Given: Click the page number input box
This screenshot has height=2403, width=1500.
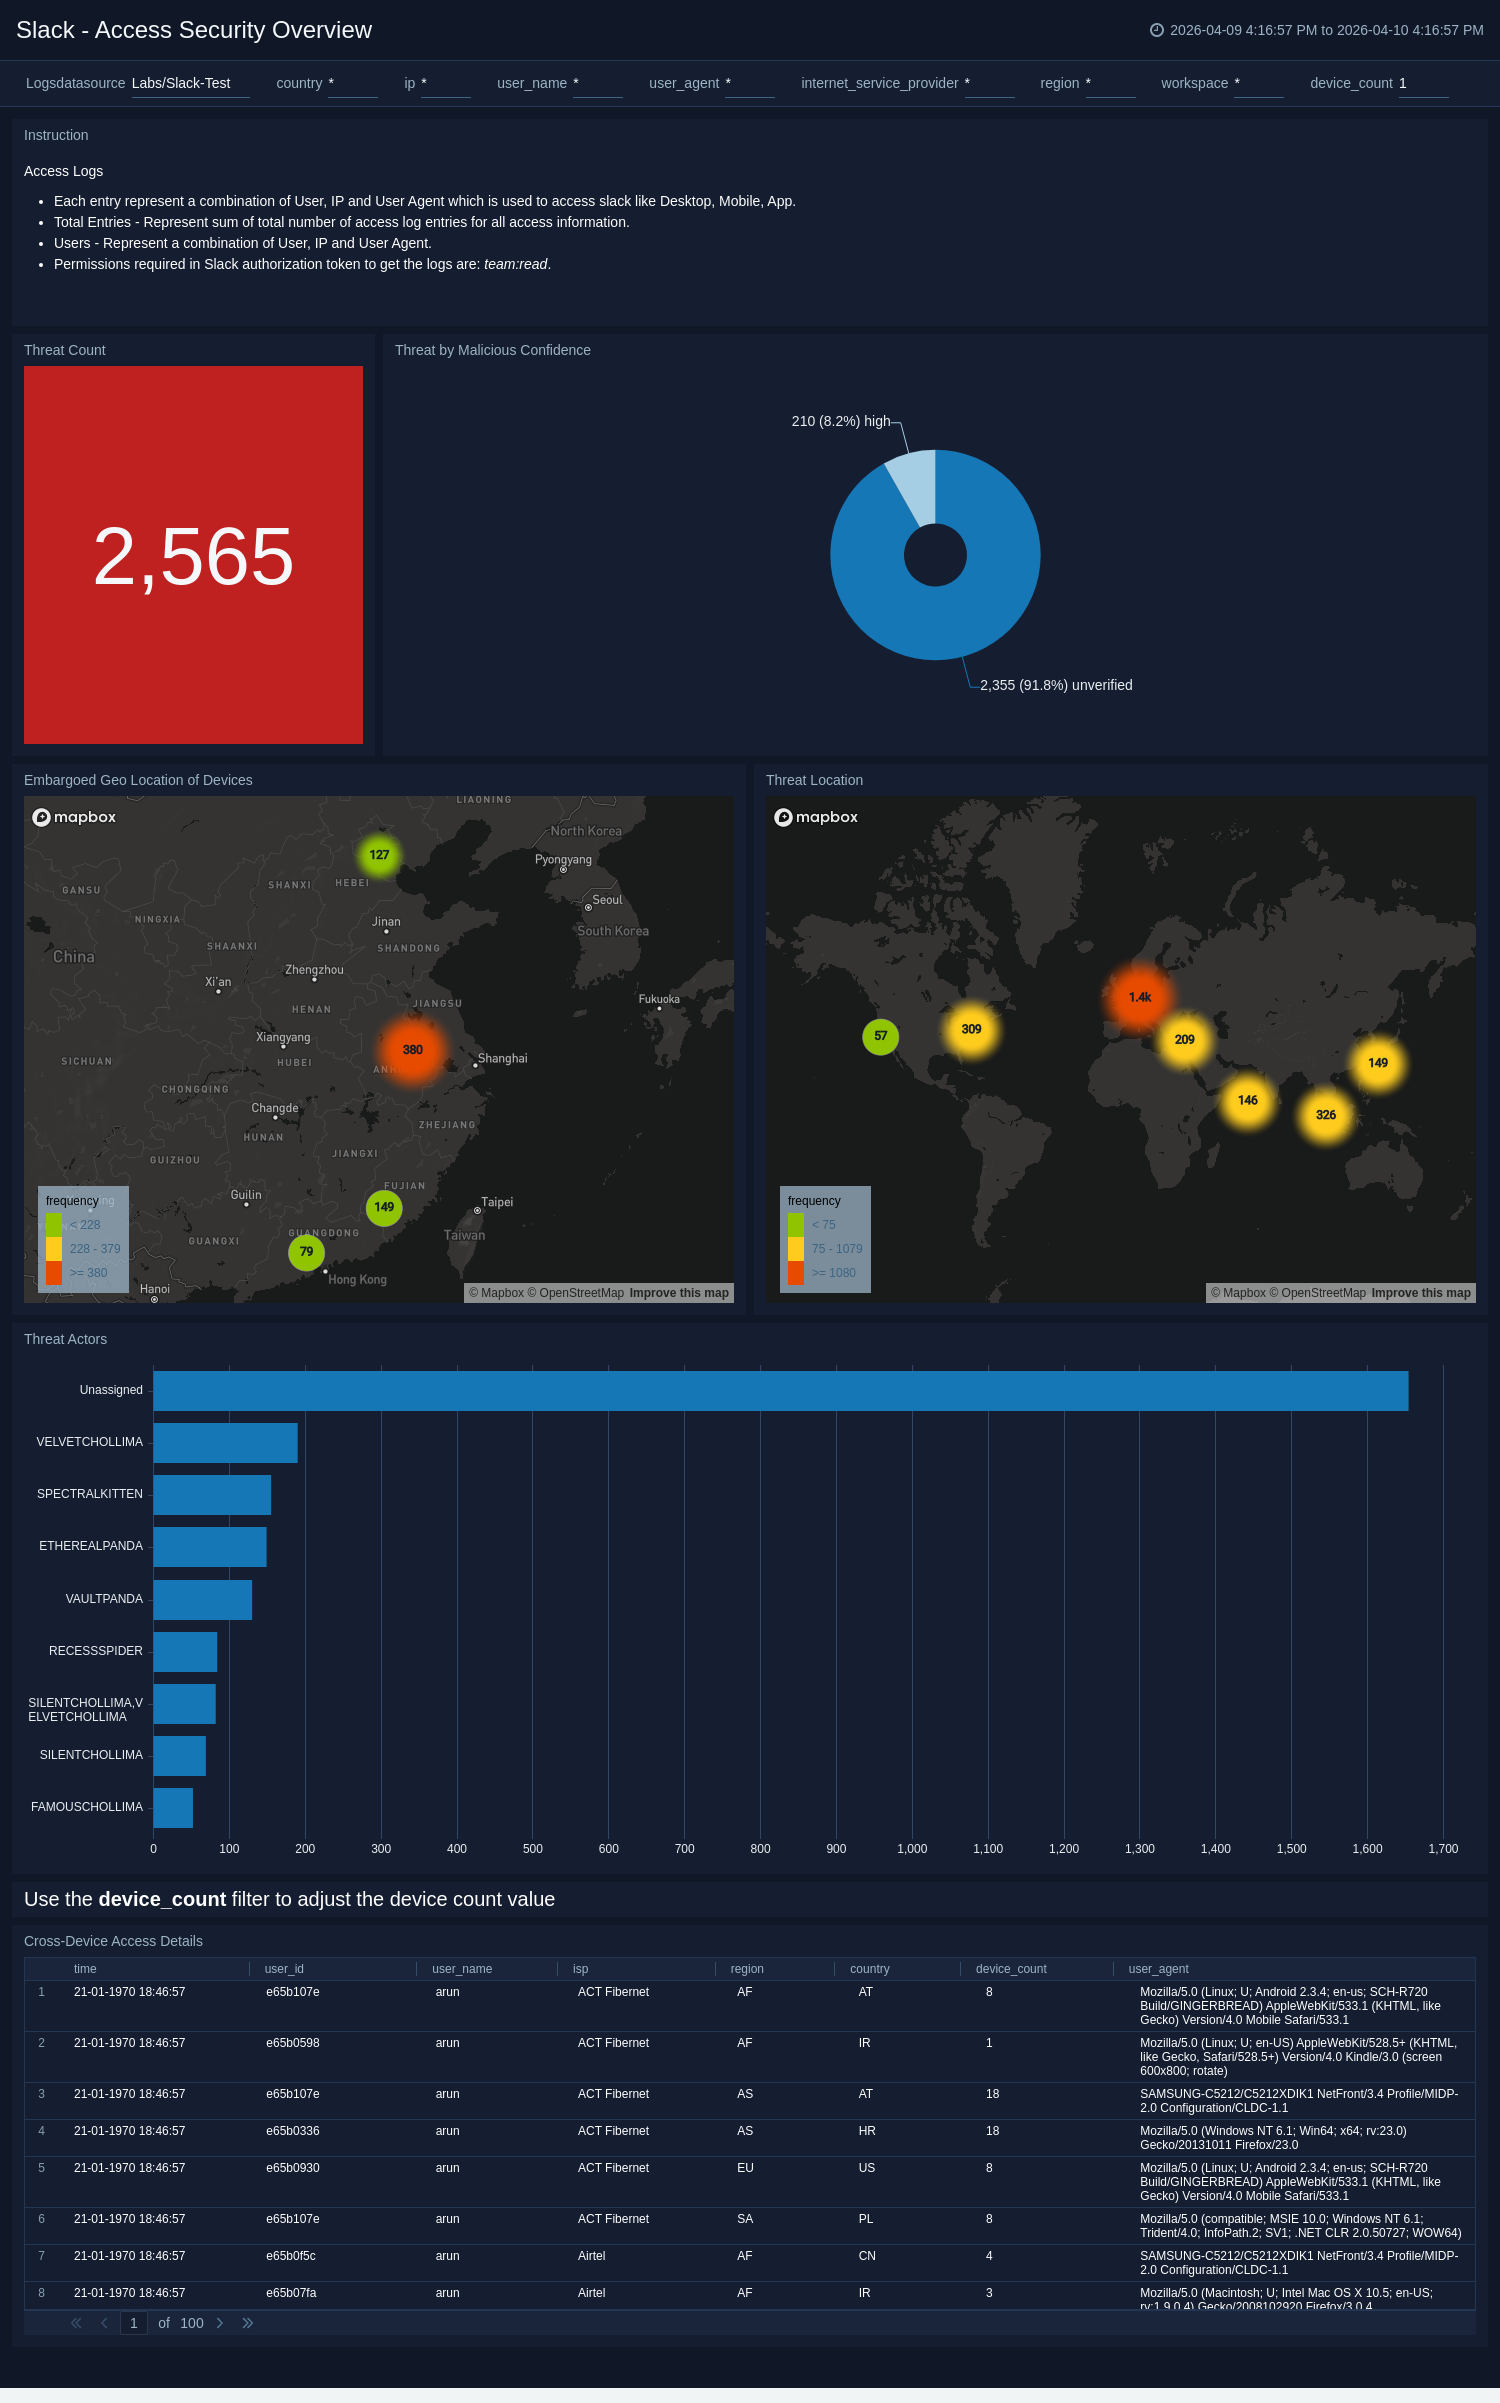Looking at the screenshot, I should [x=133, y=2323].
